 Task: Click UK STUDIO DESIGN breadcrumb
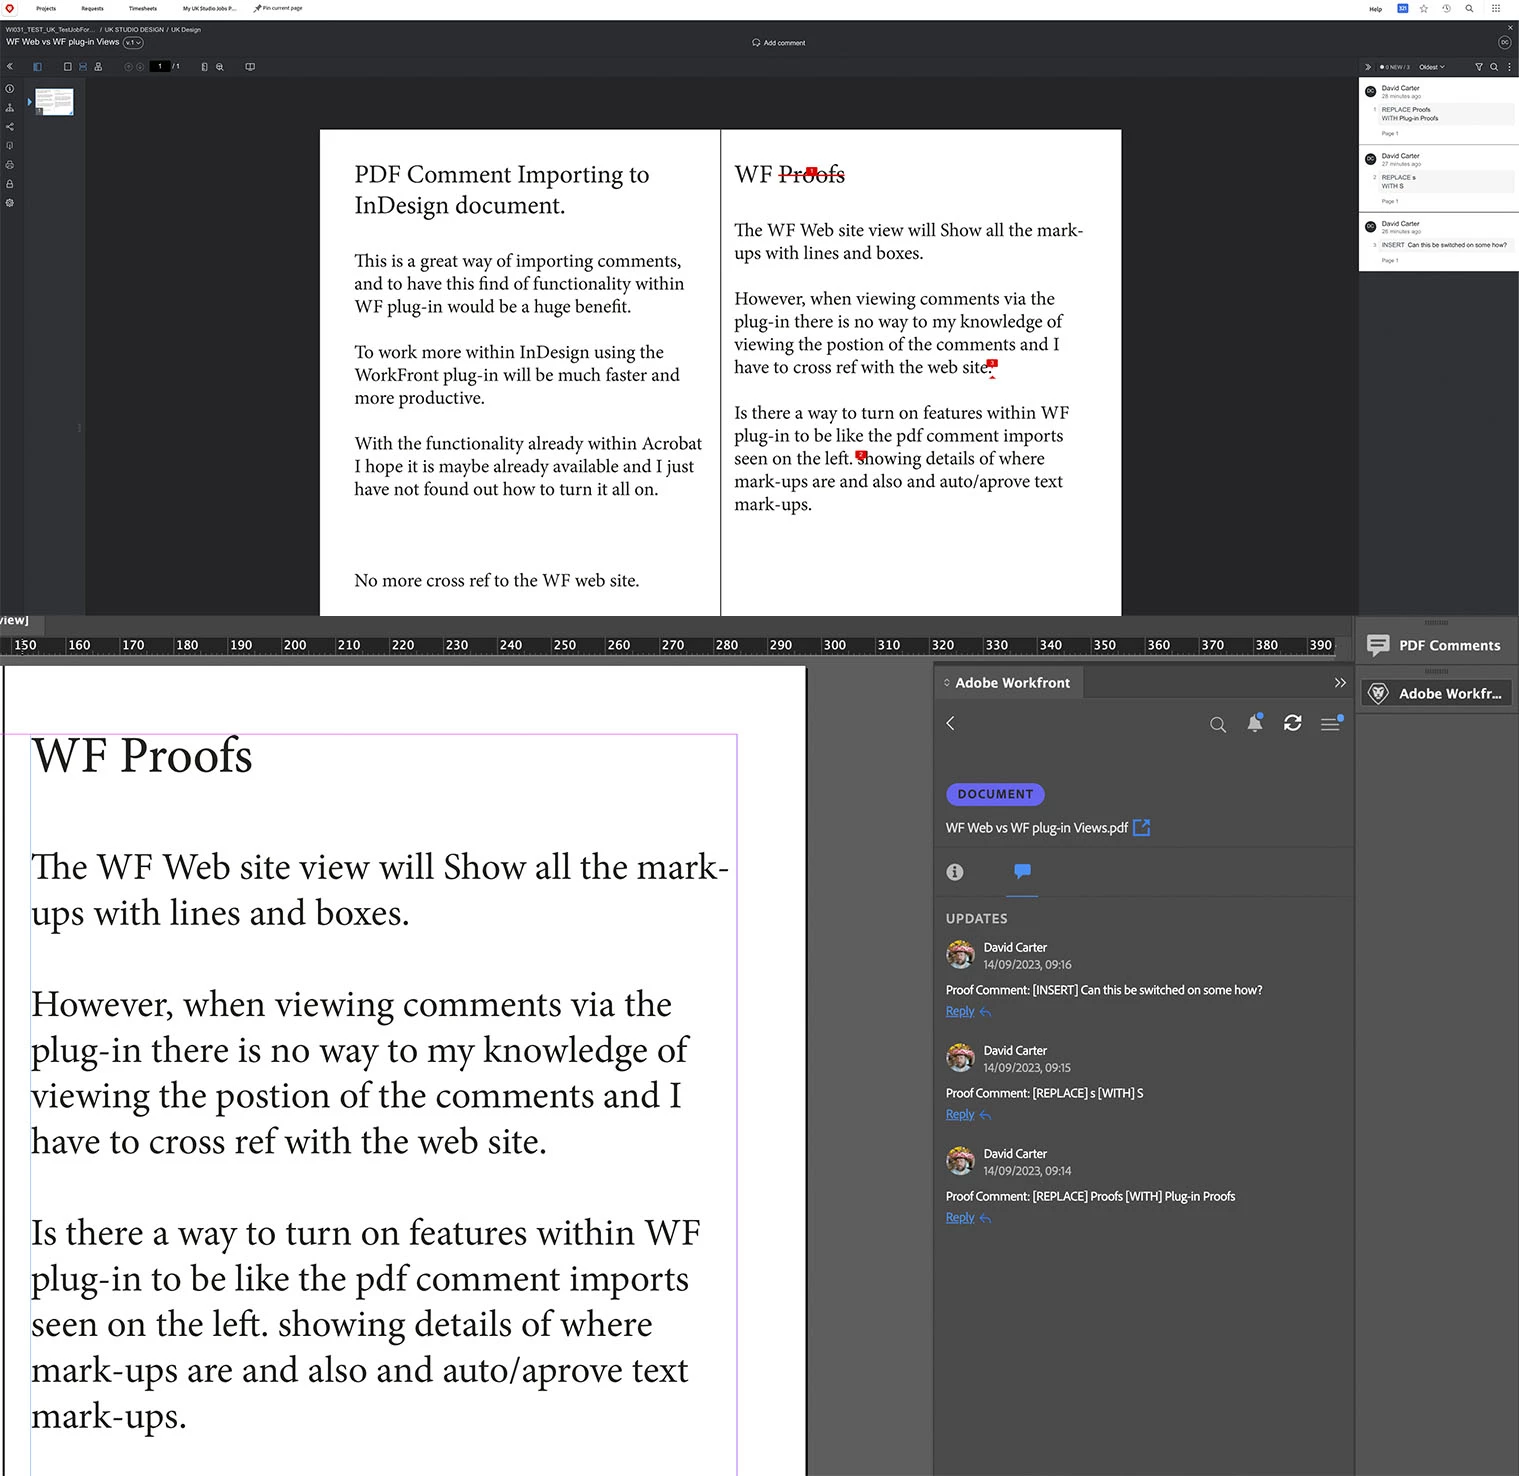[134, 30]
